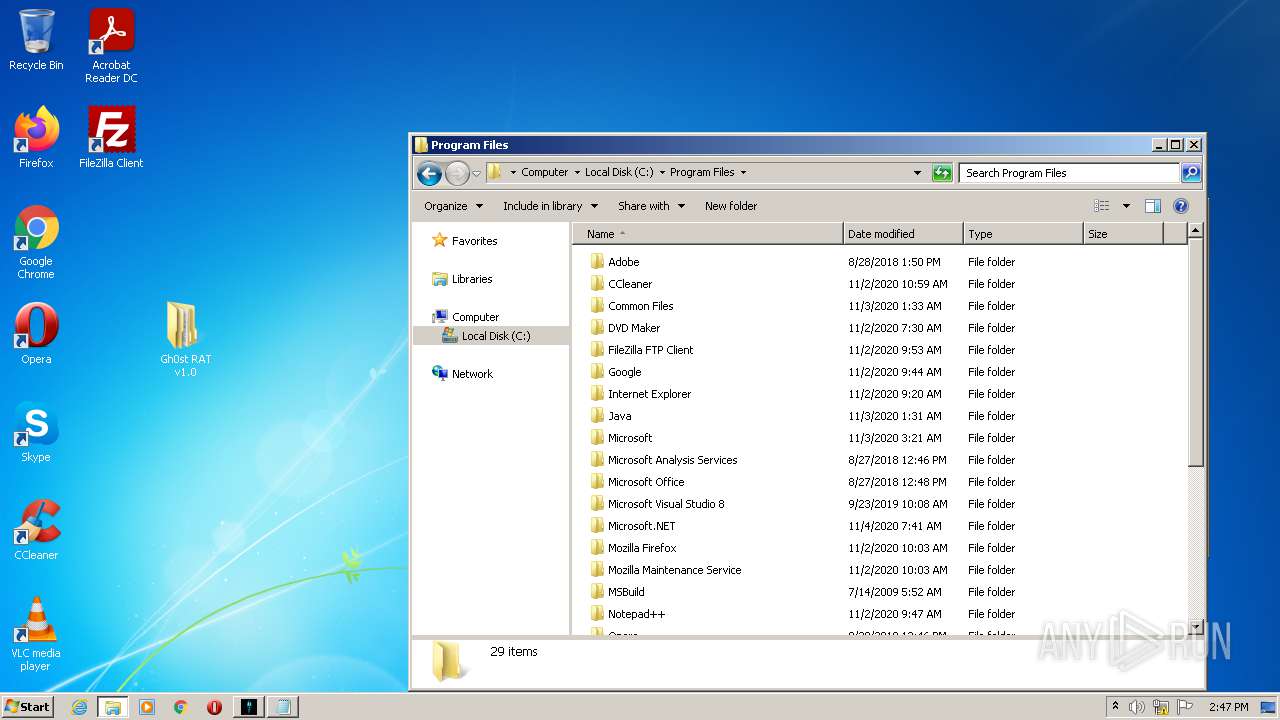This screenshot has width=1280, height=720.
Task: Open the Organize dropdown menu
Action: click(x=453, y=206)
